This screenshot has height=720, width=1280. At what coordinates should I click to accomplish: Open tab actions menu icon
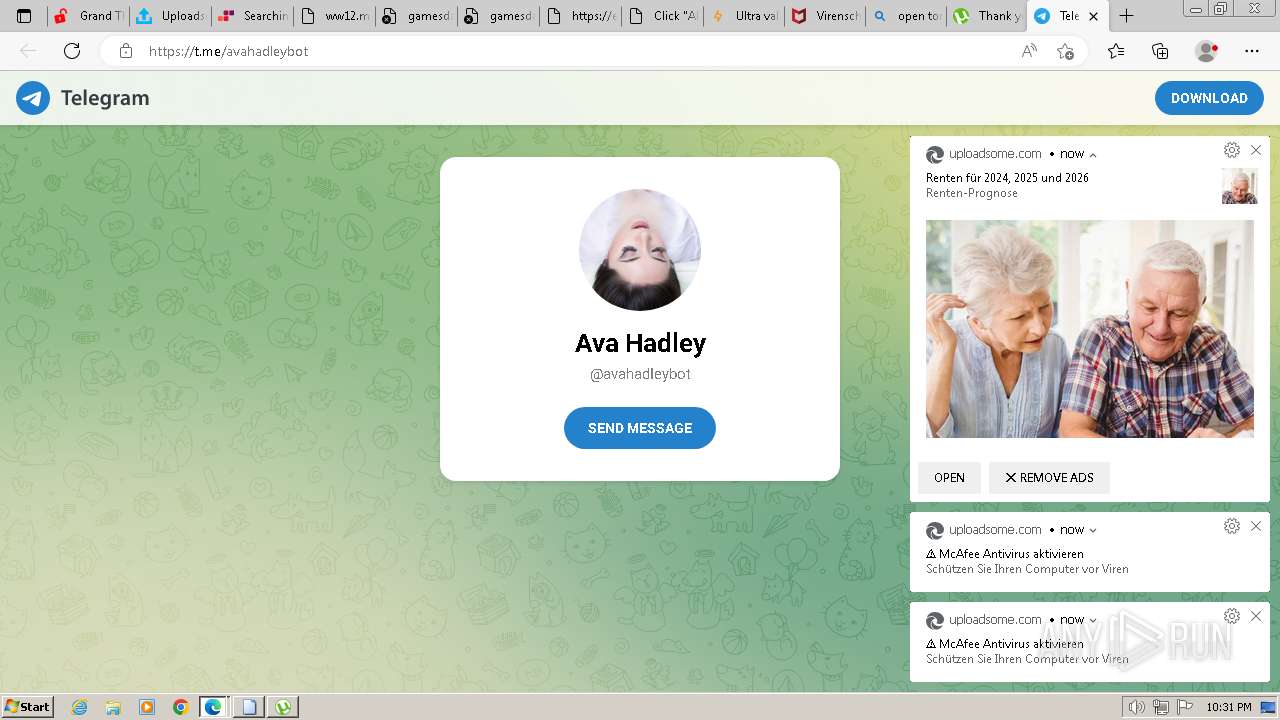pos(24,16)
